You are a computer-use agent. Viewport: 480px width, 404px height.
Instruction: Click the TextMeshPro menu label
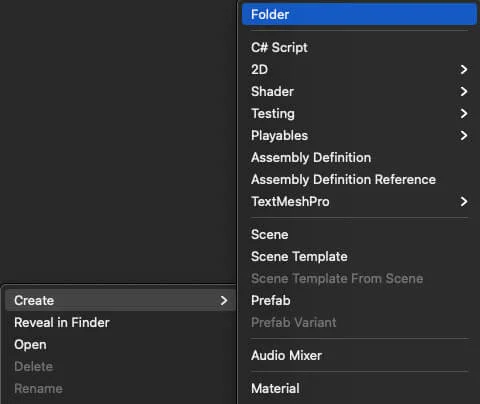click(290, 201)
